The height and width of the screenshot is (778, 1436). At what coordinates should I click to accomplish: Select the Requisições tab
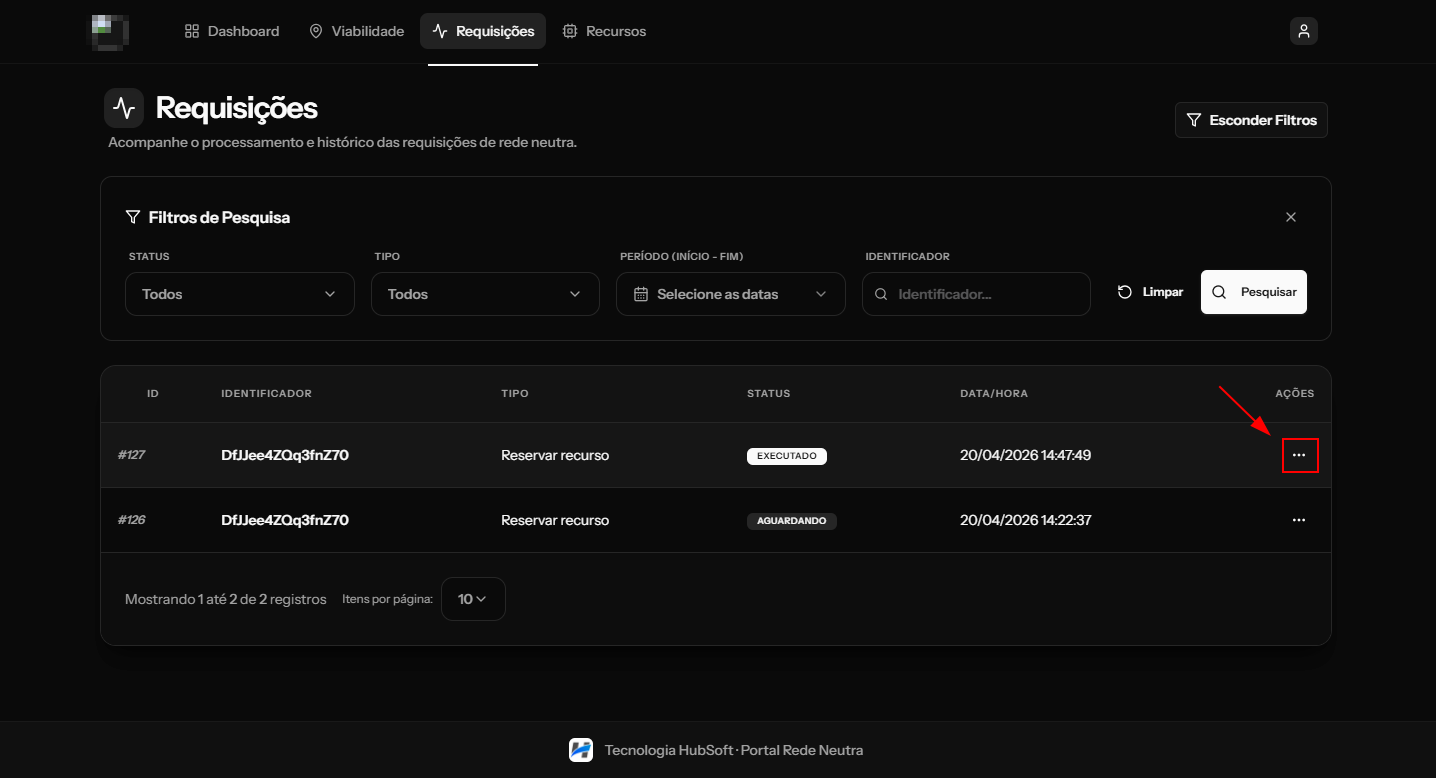pos(483,31)
